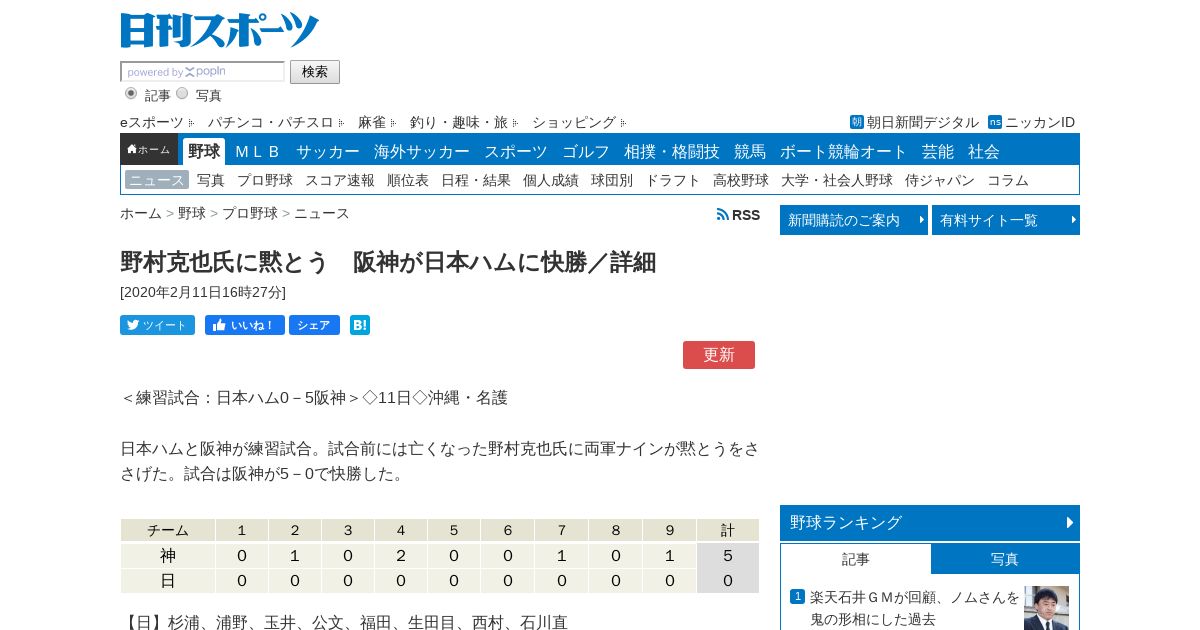Focus the popIn search input field

[203, 72]
